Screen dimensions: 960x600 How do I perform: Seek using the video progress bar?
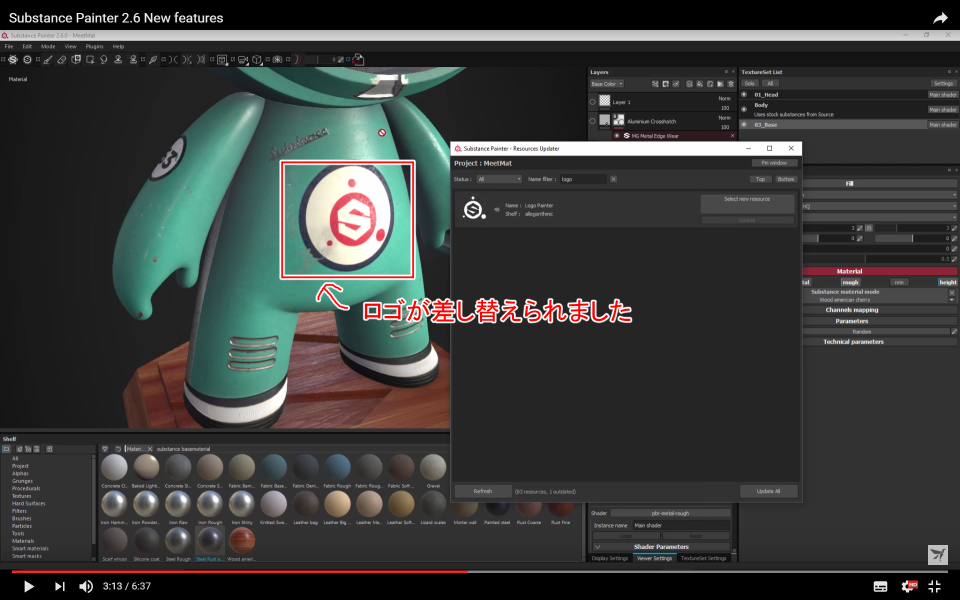(480, 572)
